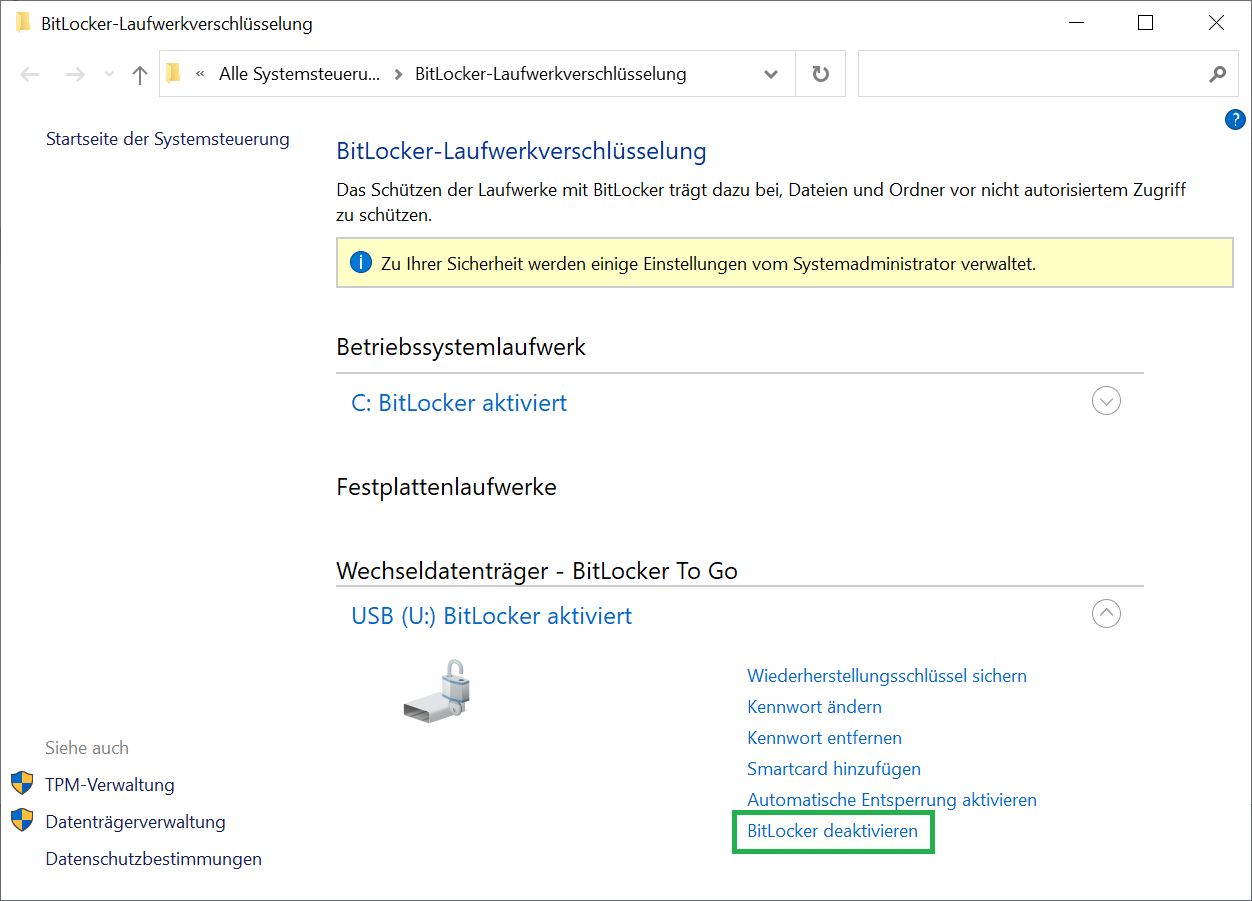
Task: Click the search magnifier icon
Action: 1217,74
